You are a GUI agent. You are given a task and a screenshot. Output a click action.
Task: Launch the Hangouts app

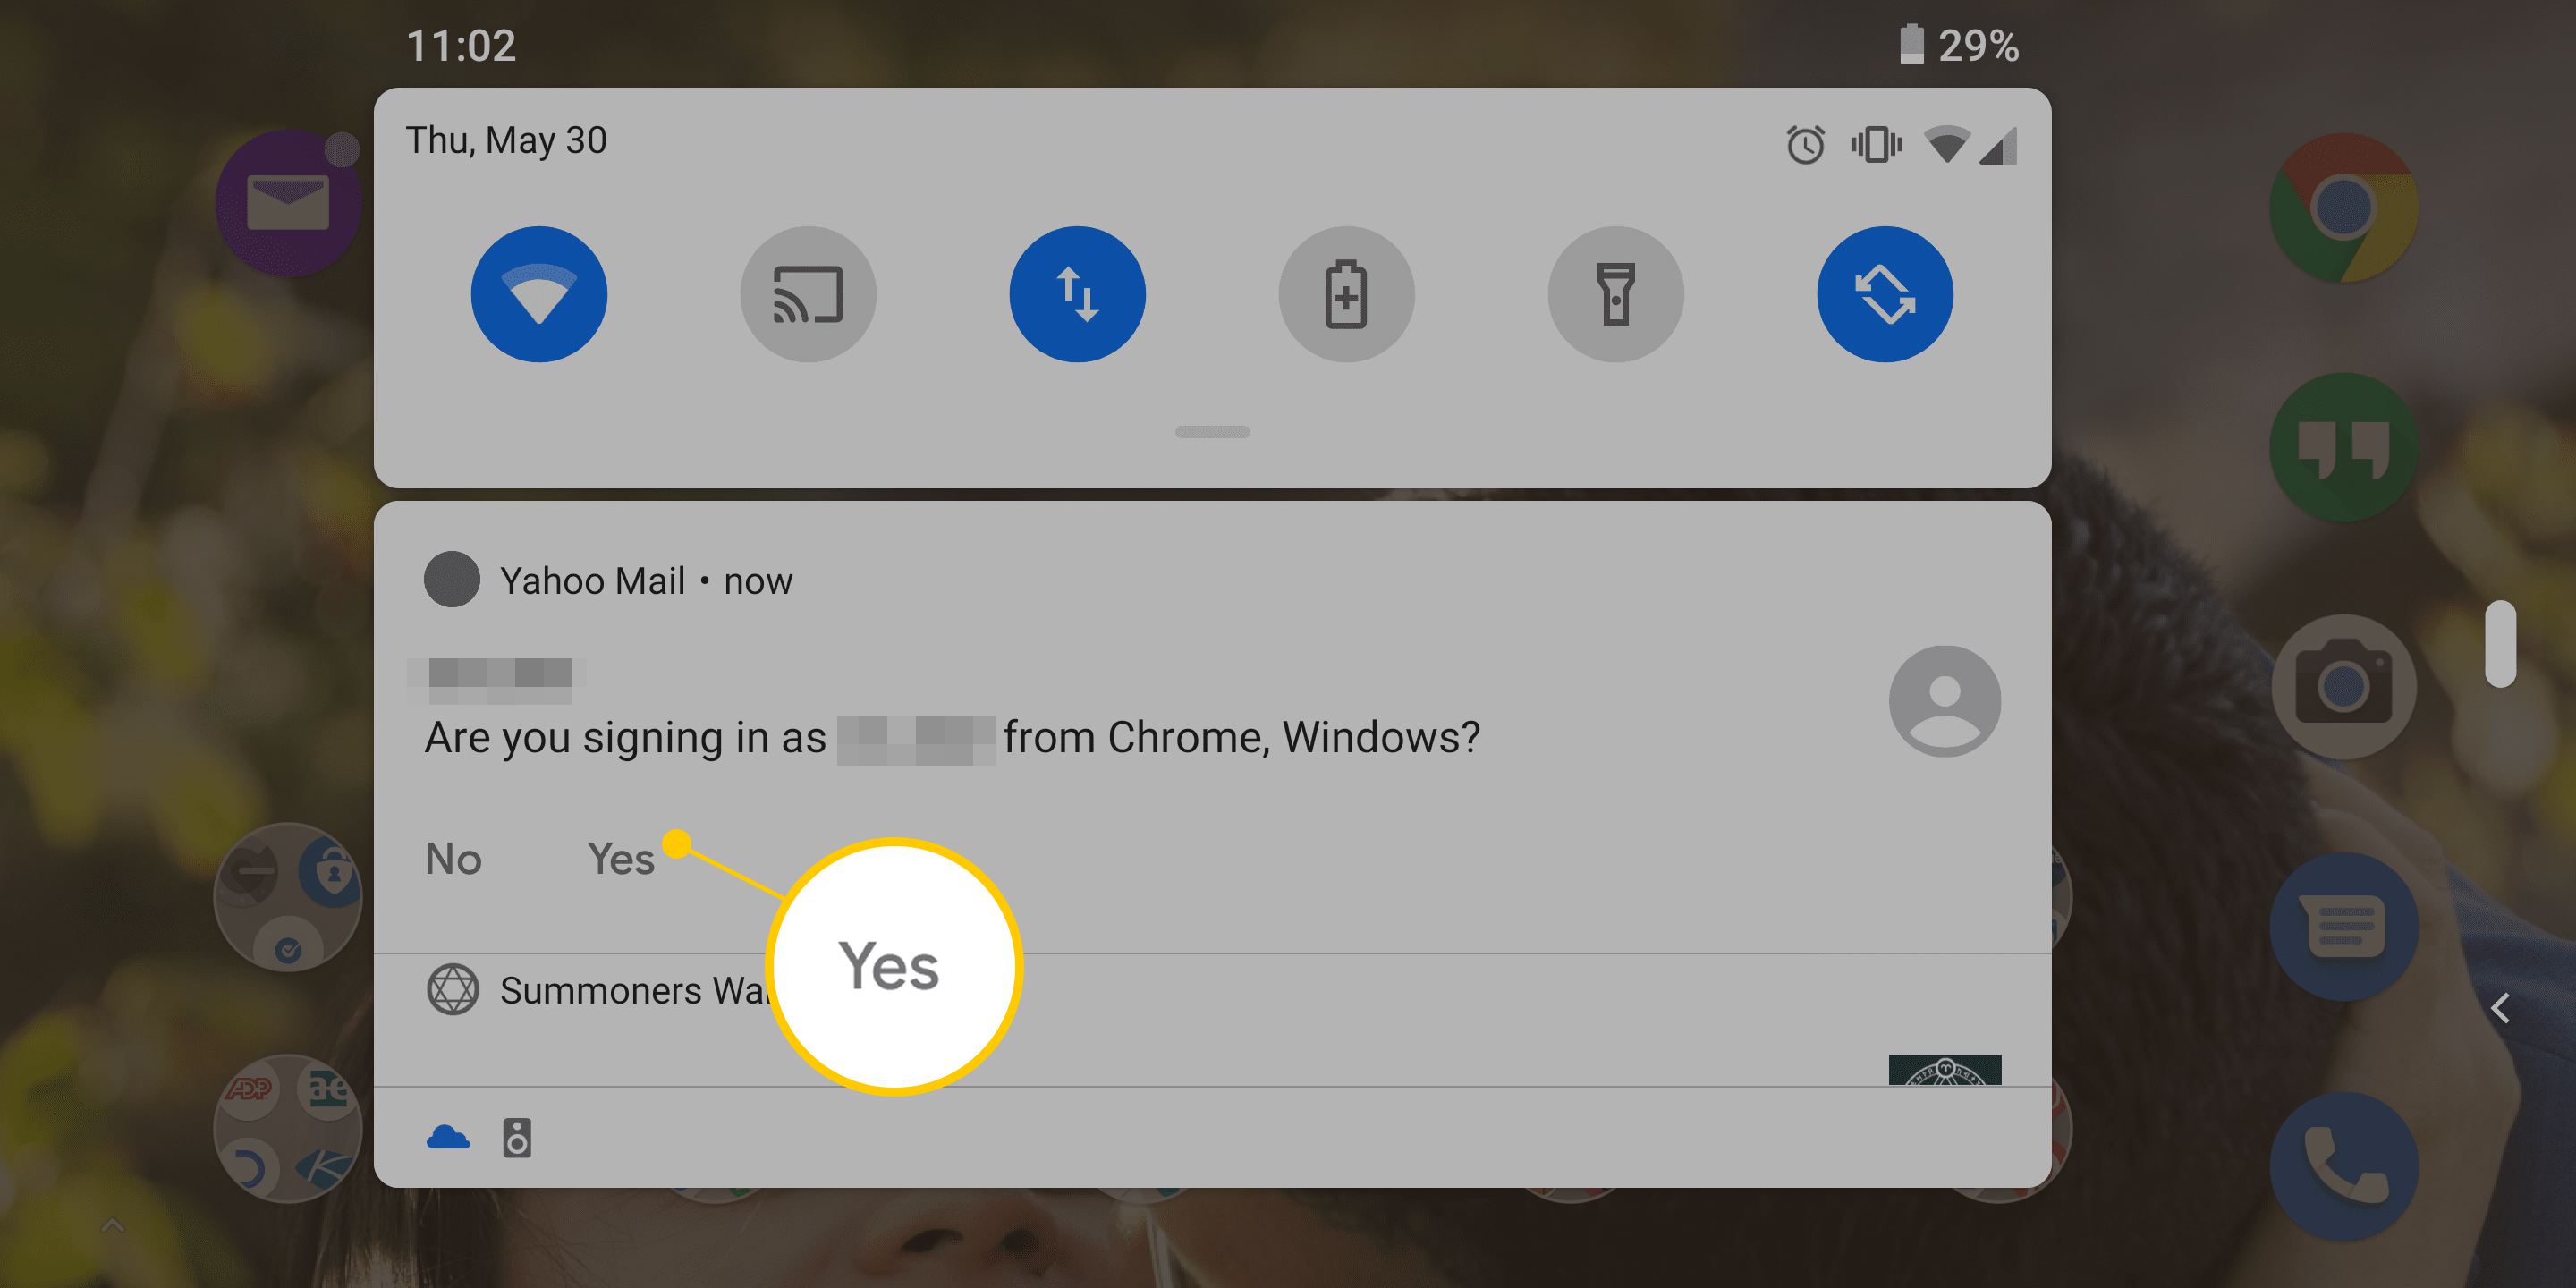point(2343,447)
